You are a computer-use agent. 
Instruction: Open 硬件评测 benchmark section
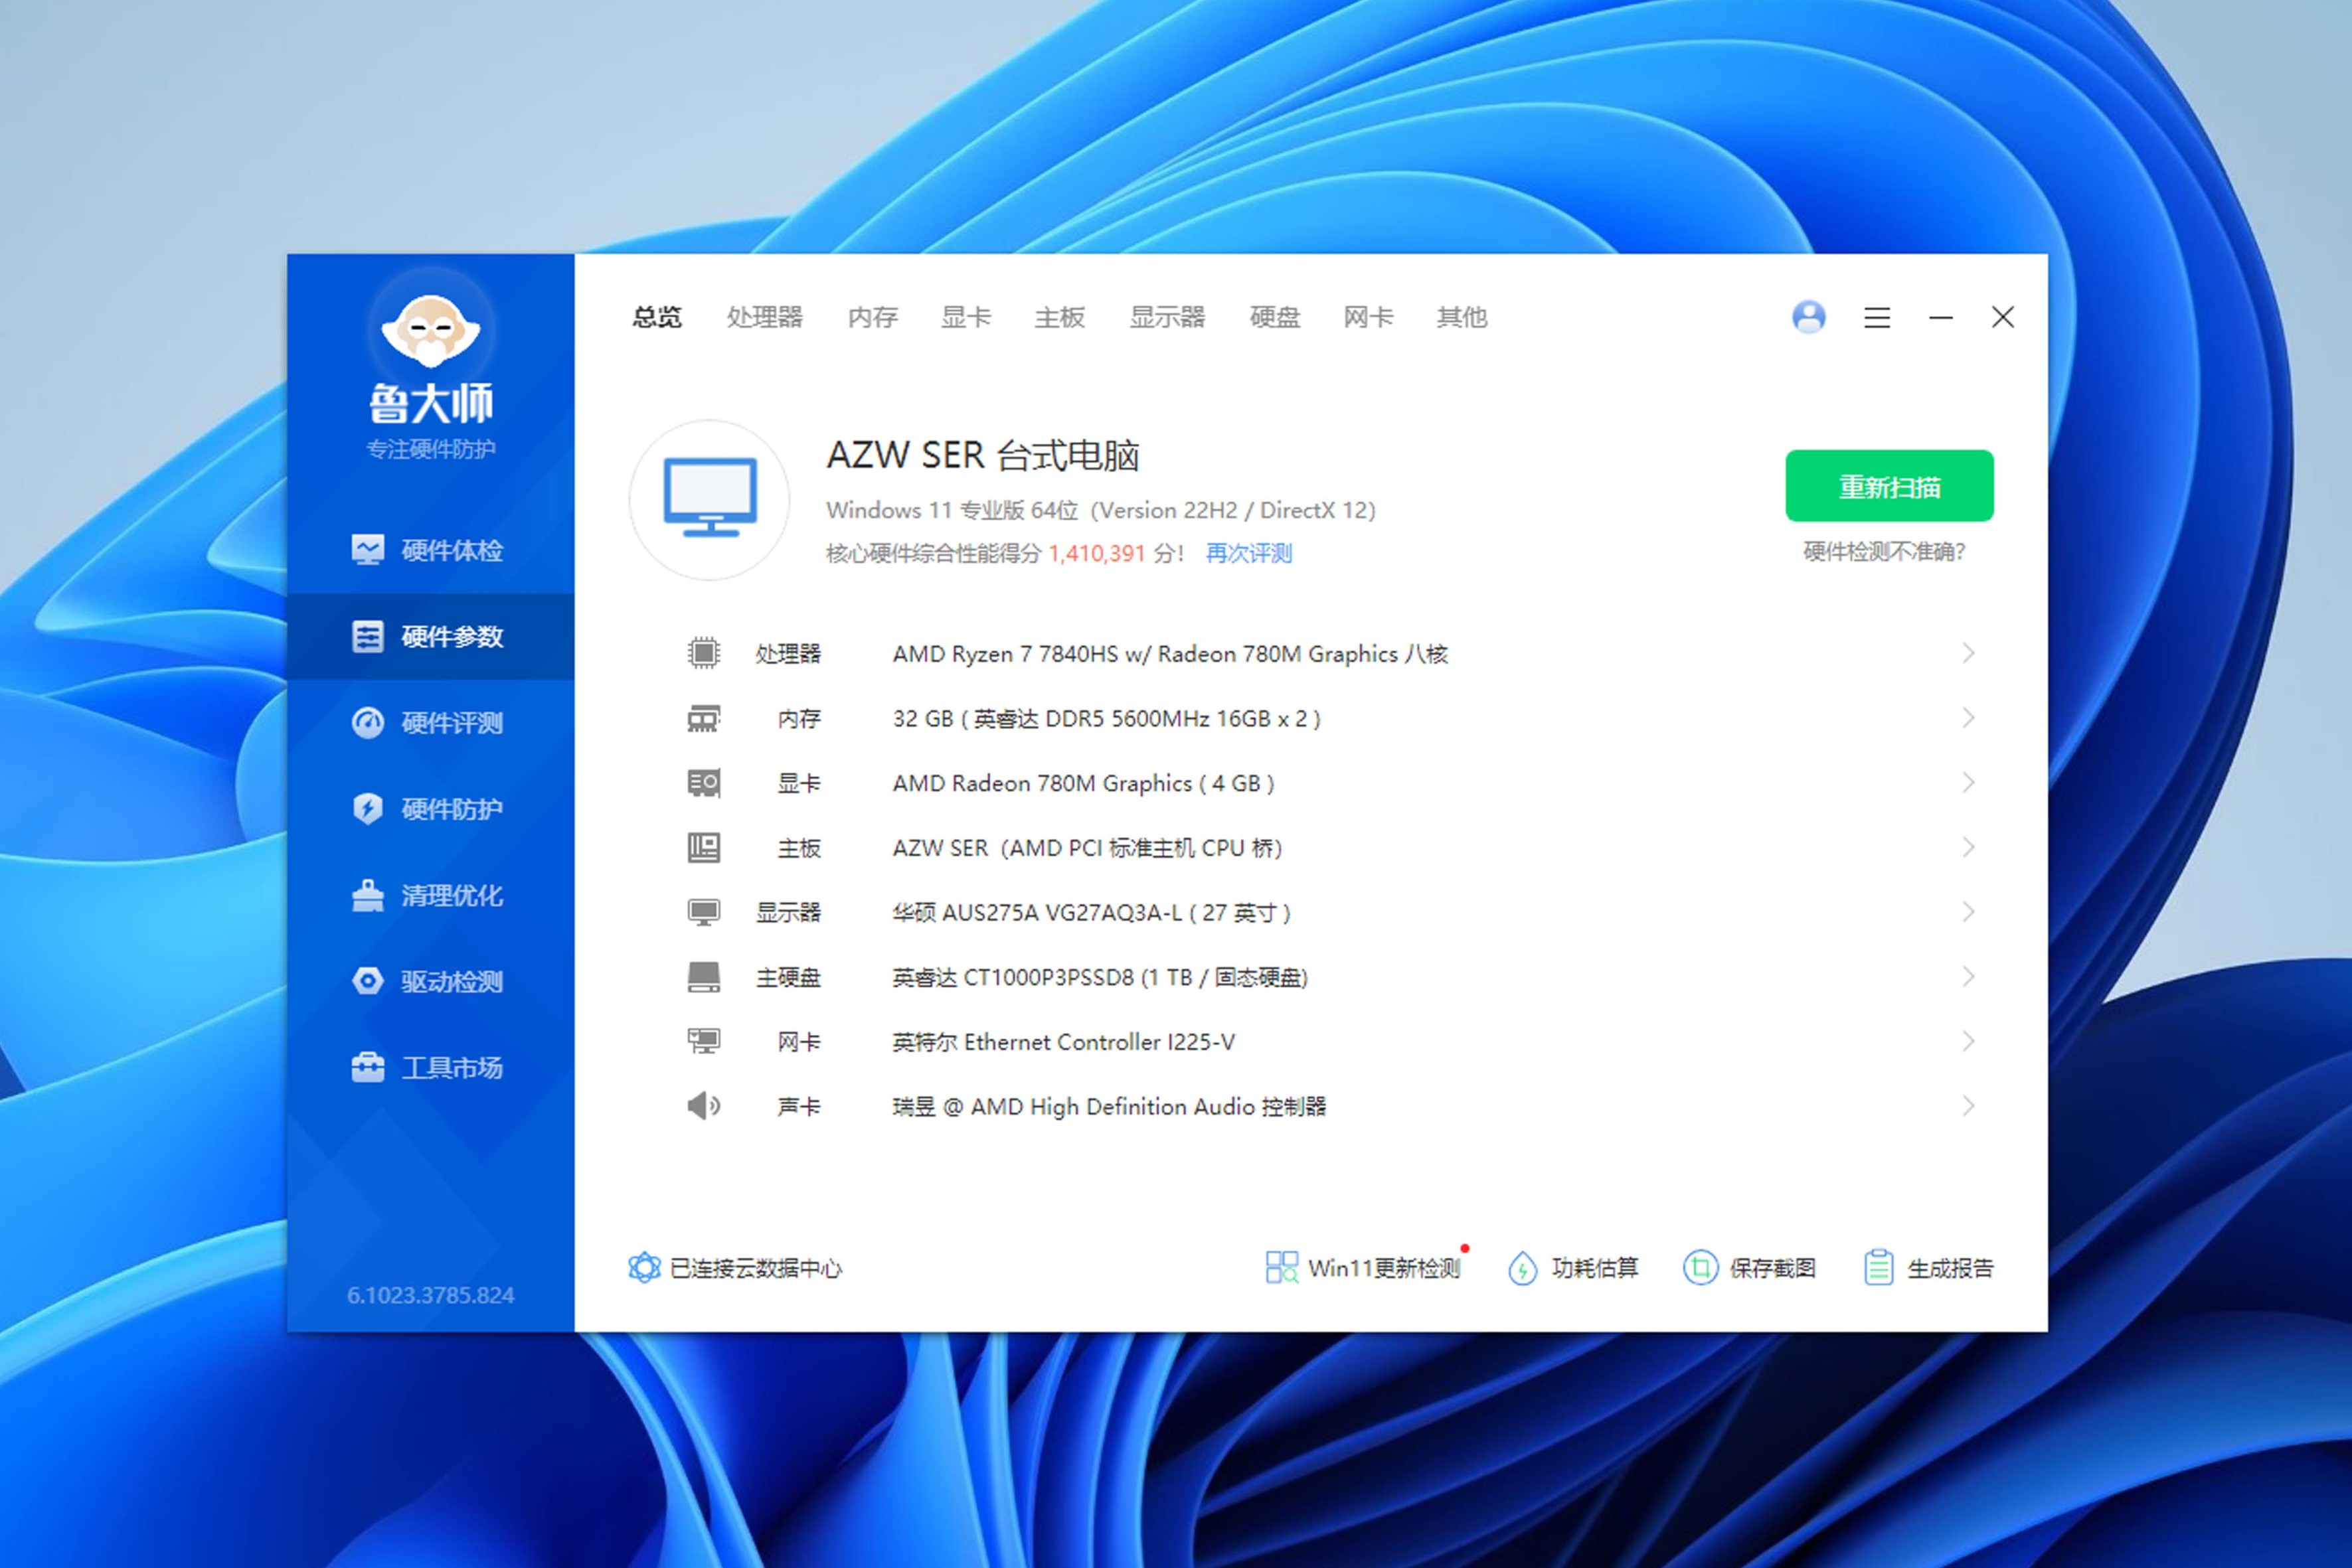tap(430, 722)
